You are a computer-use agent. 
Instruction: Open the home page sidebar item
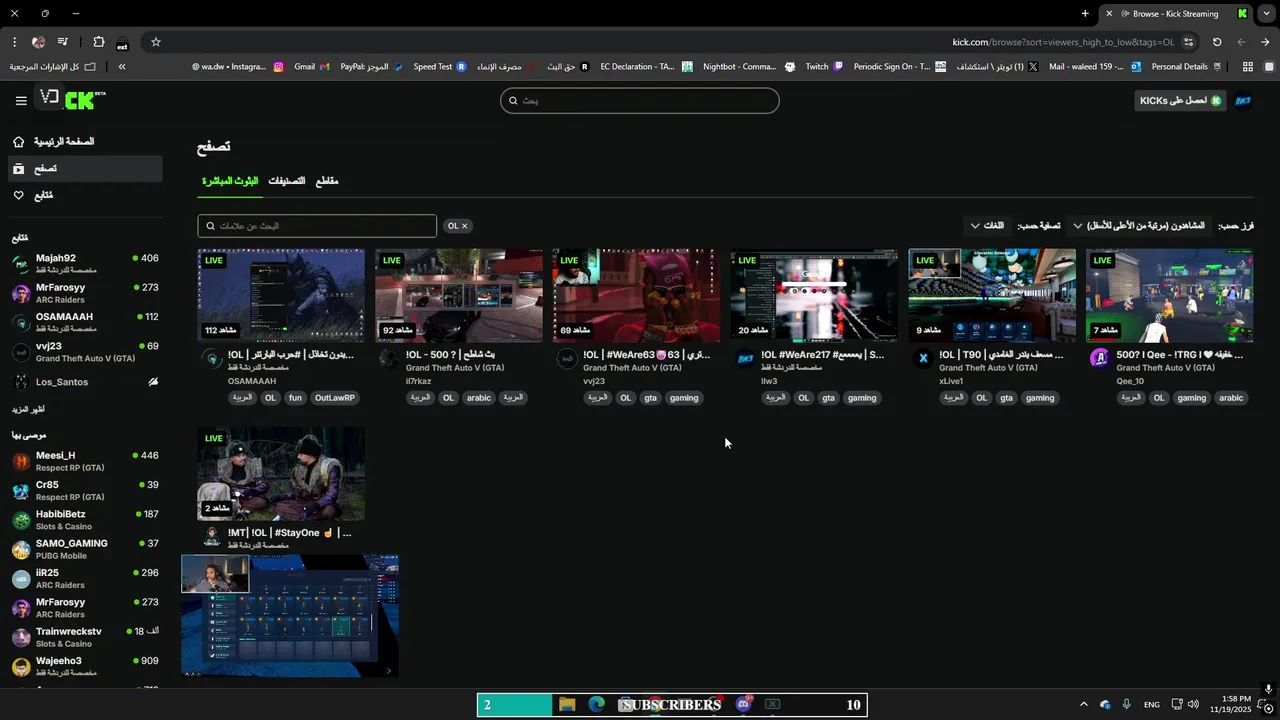click(x=84, y=142)
